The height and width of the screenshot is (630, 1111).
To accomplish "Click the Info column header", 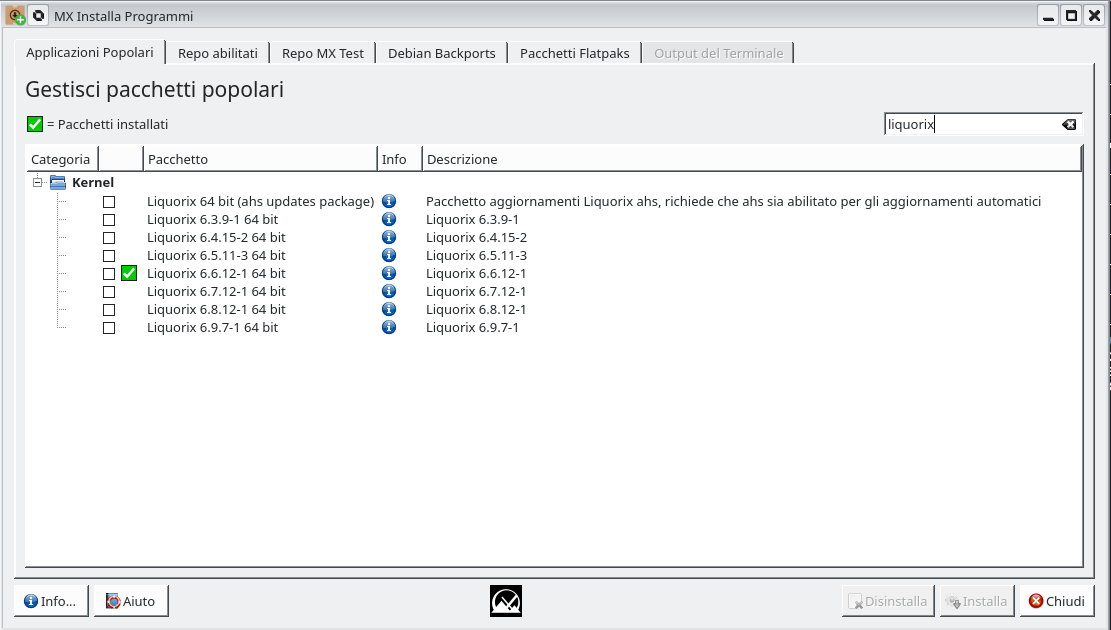I will pyautogui.click(x=400, y=159).
